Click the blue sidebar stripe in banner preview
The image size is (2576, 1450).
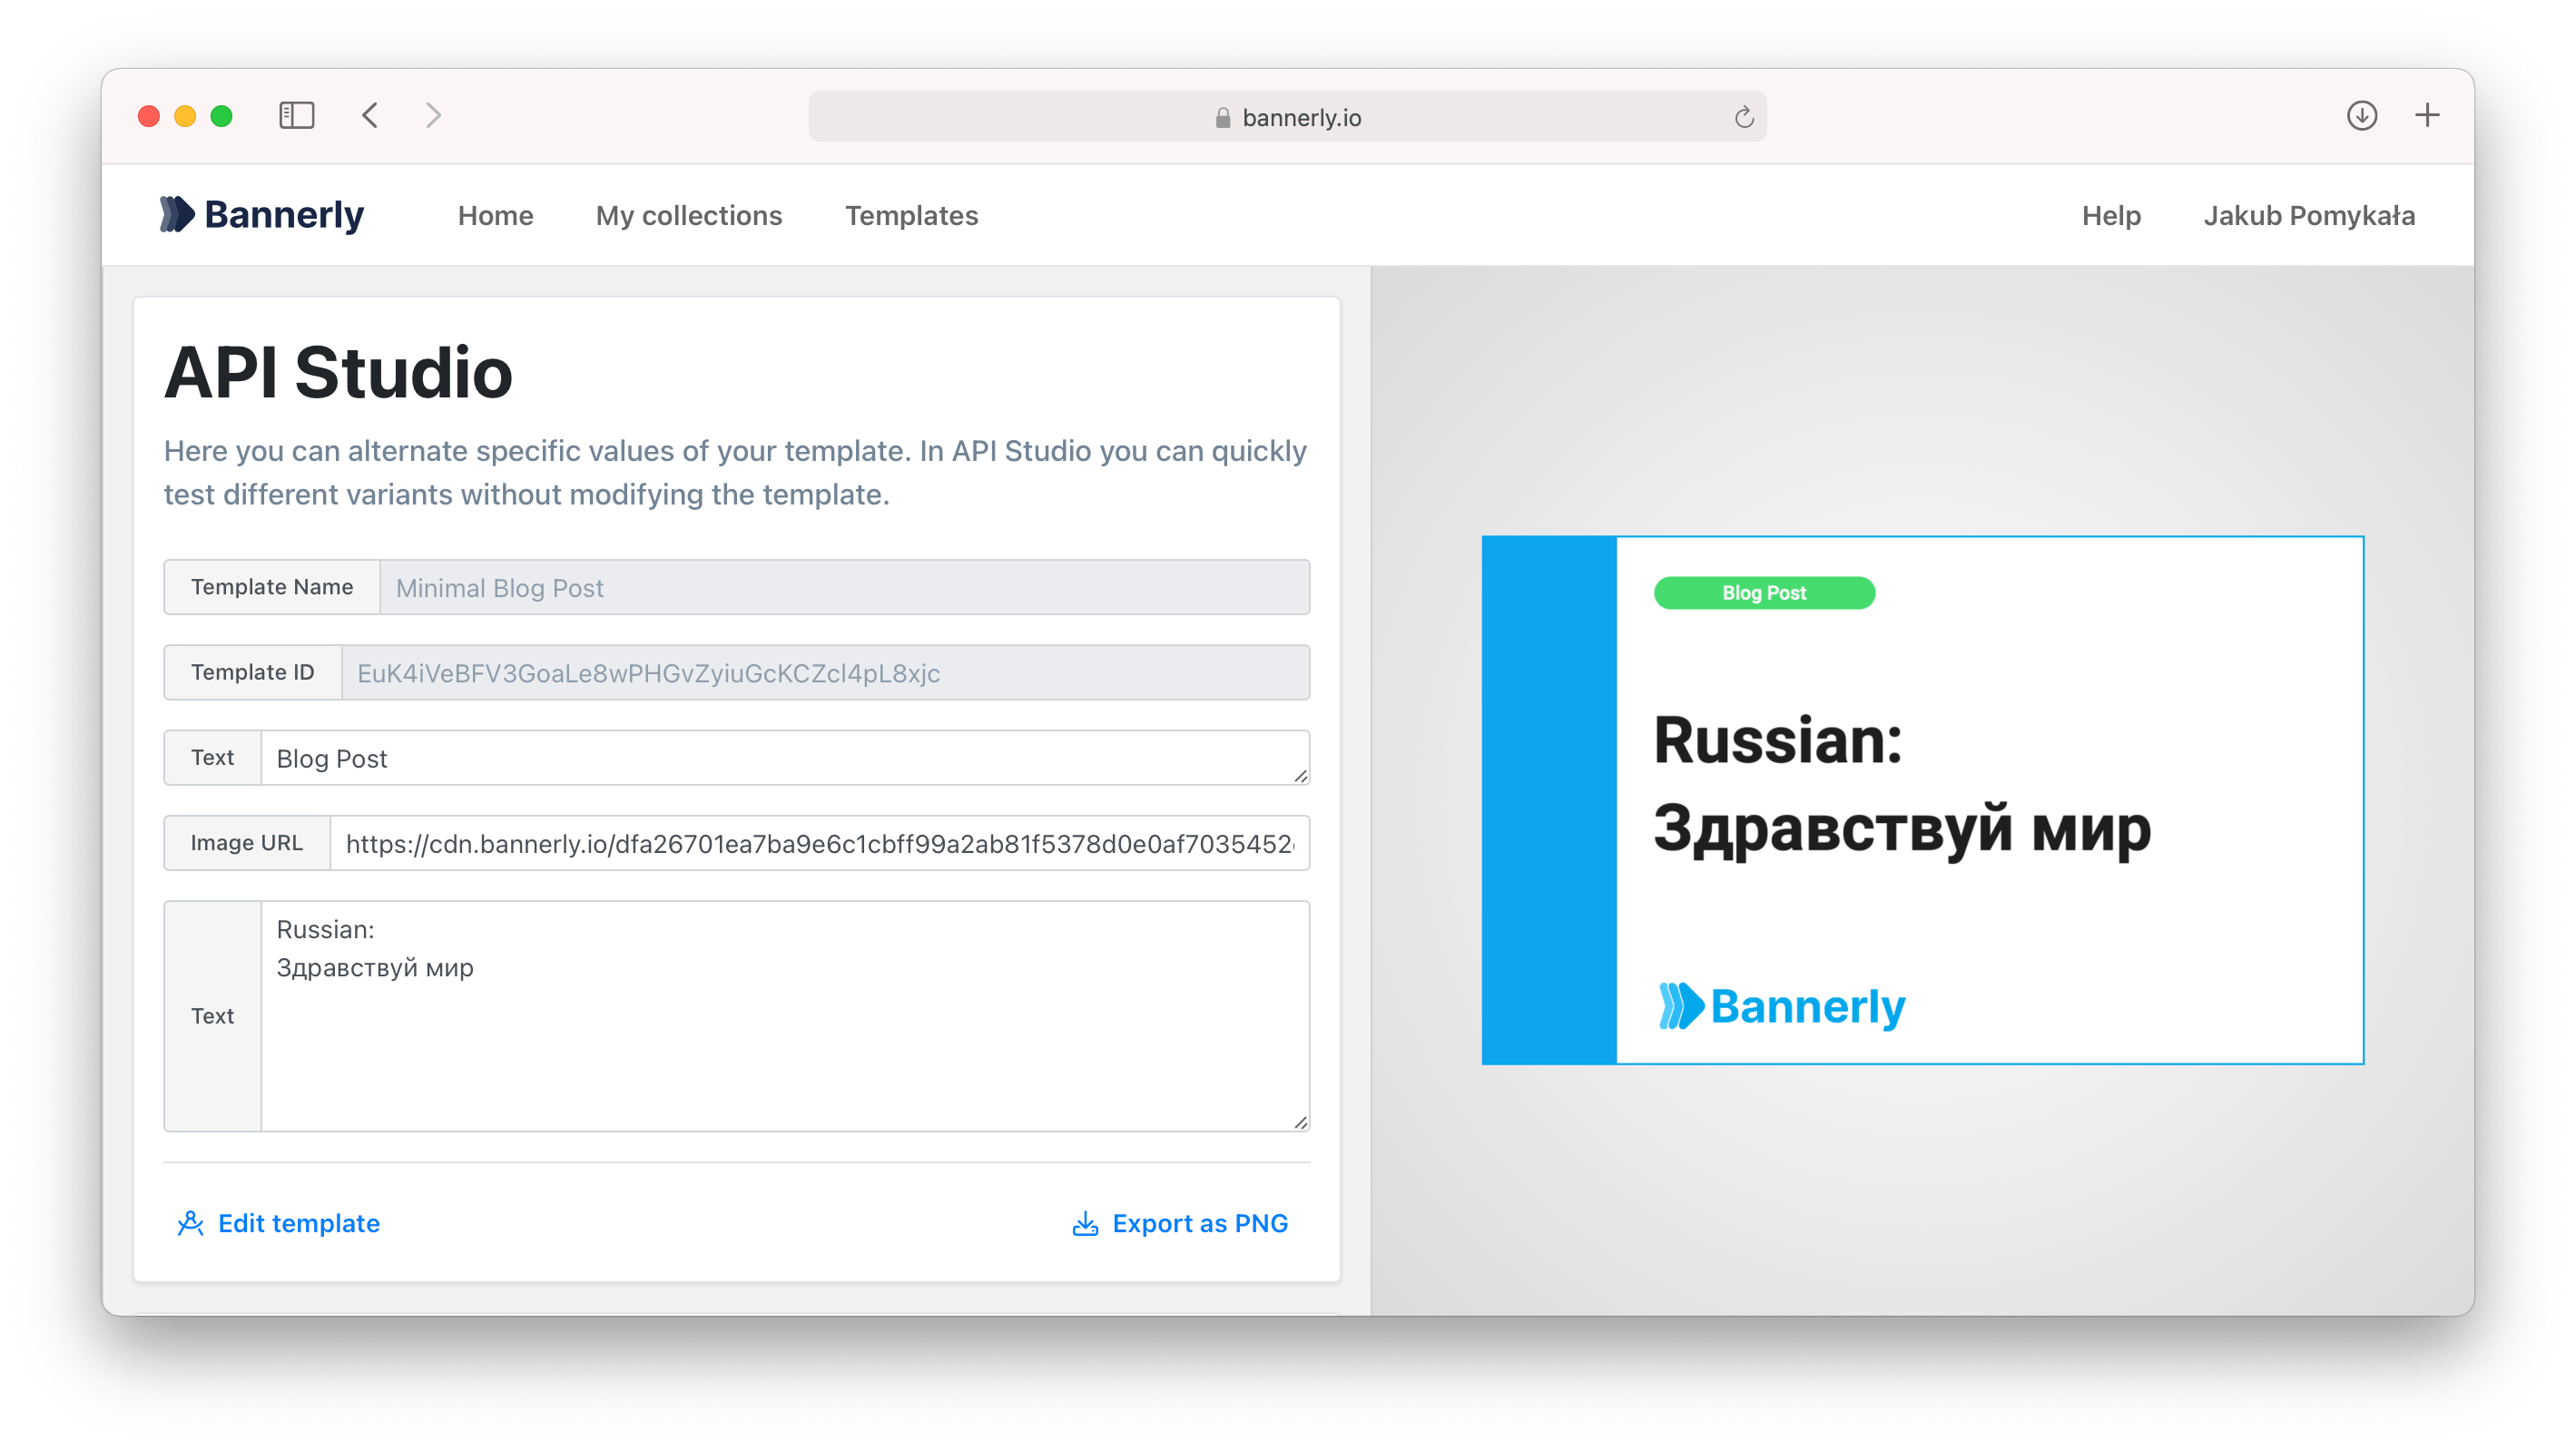(x=1549, y=800)
